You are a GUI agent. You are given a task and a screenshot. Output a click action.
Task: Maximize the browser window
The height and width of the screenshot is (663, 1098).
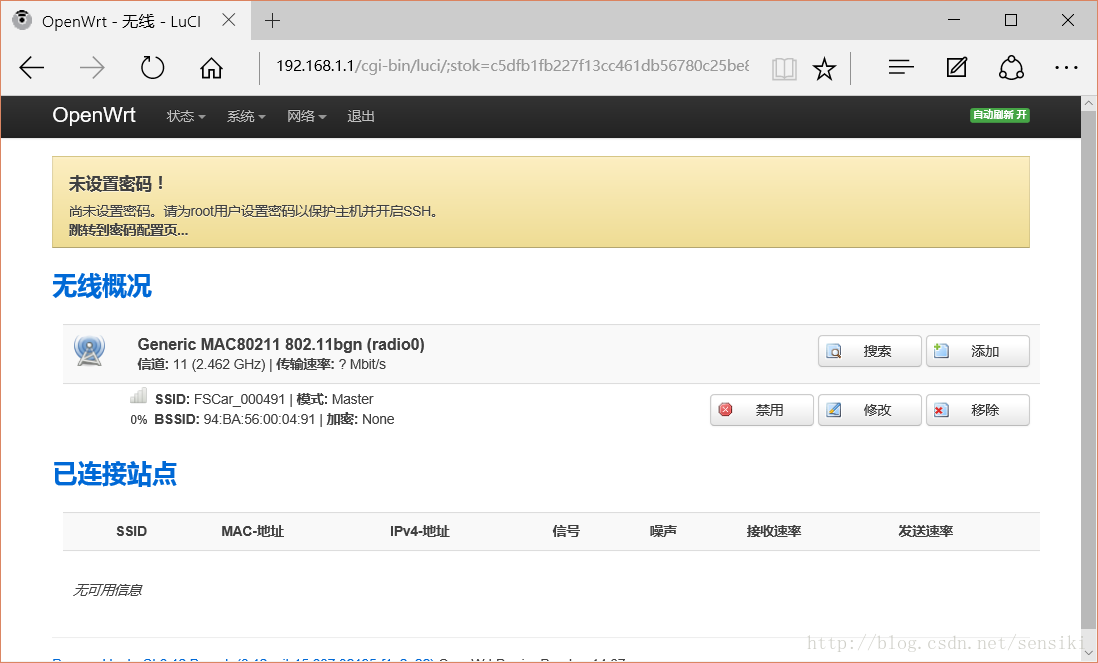(x=1010, y=20)
